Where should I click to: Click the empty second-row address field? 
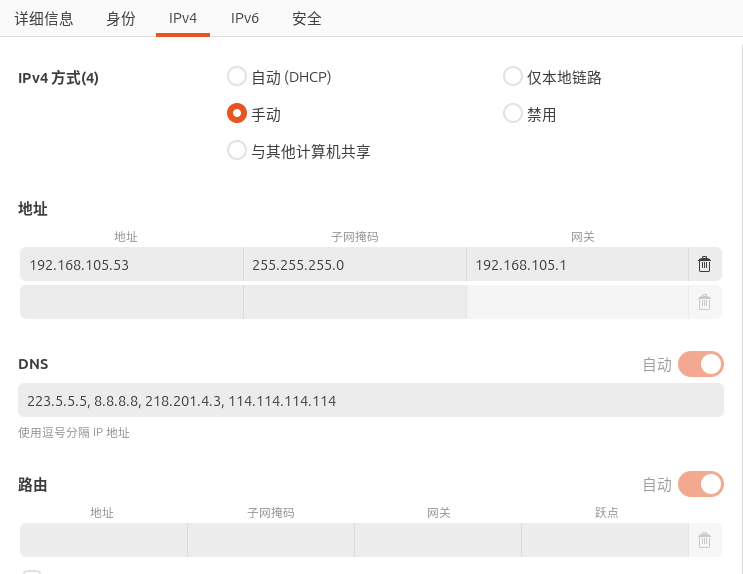click(131, 302)
